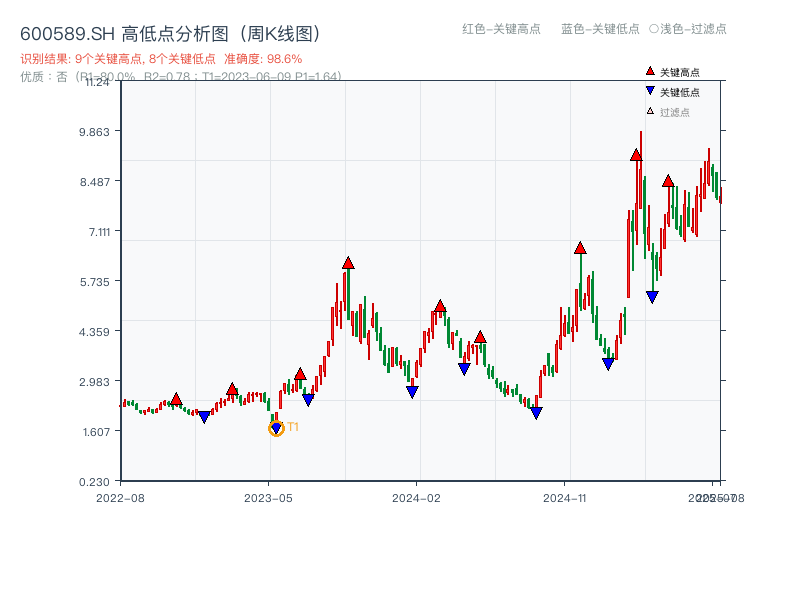This screenshot has height=600, width=800.
Task: Click the 关键低点 legend label
Action: (680, 92)
